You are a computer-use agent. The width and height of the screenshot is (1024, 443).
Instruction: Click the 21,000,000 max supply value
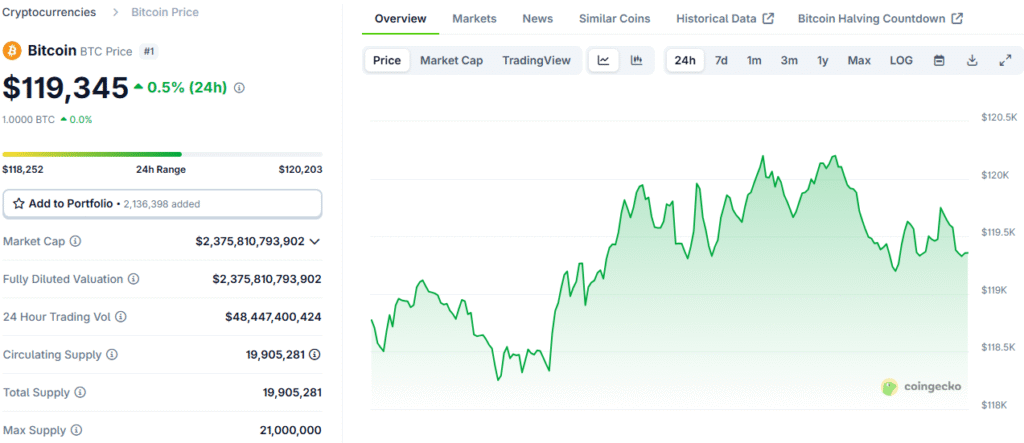click(291, 431)
